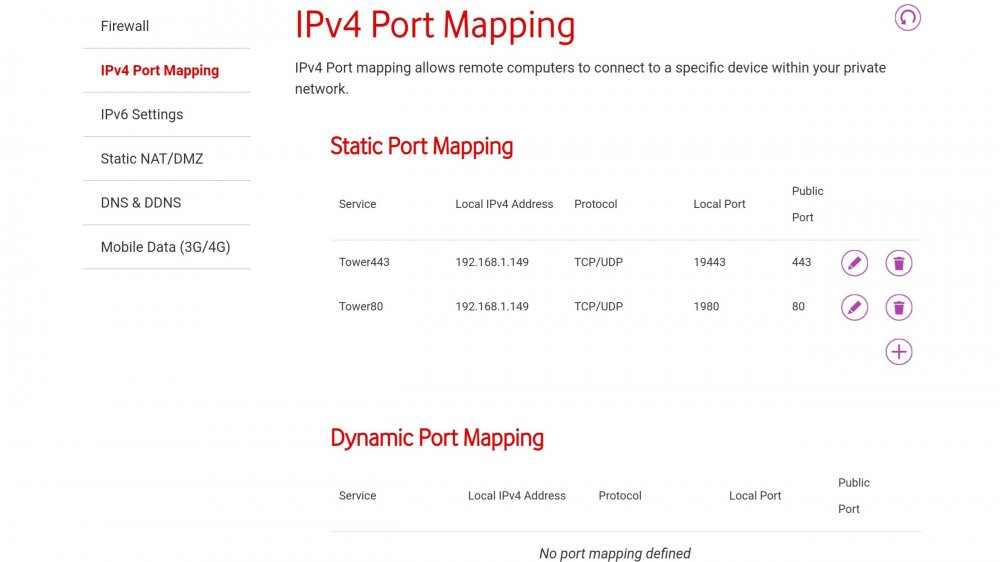Open Mobile Data (3G/4G) page
Viewport: 1000px width, 562px height.
(166, 247)
